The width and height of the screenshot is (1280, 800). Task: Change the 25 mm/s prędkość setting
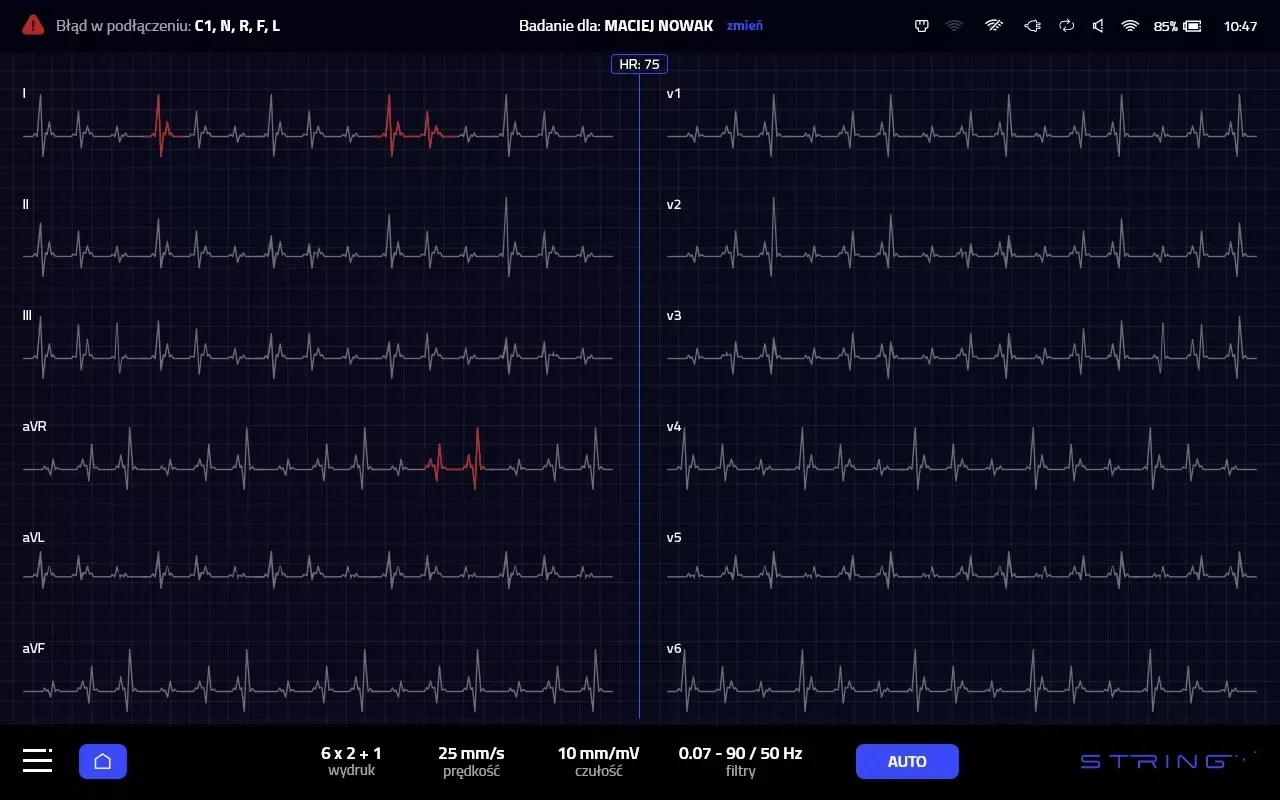471,761
